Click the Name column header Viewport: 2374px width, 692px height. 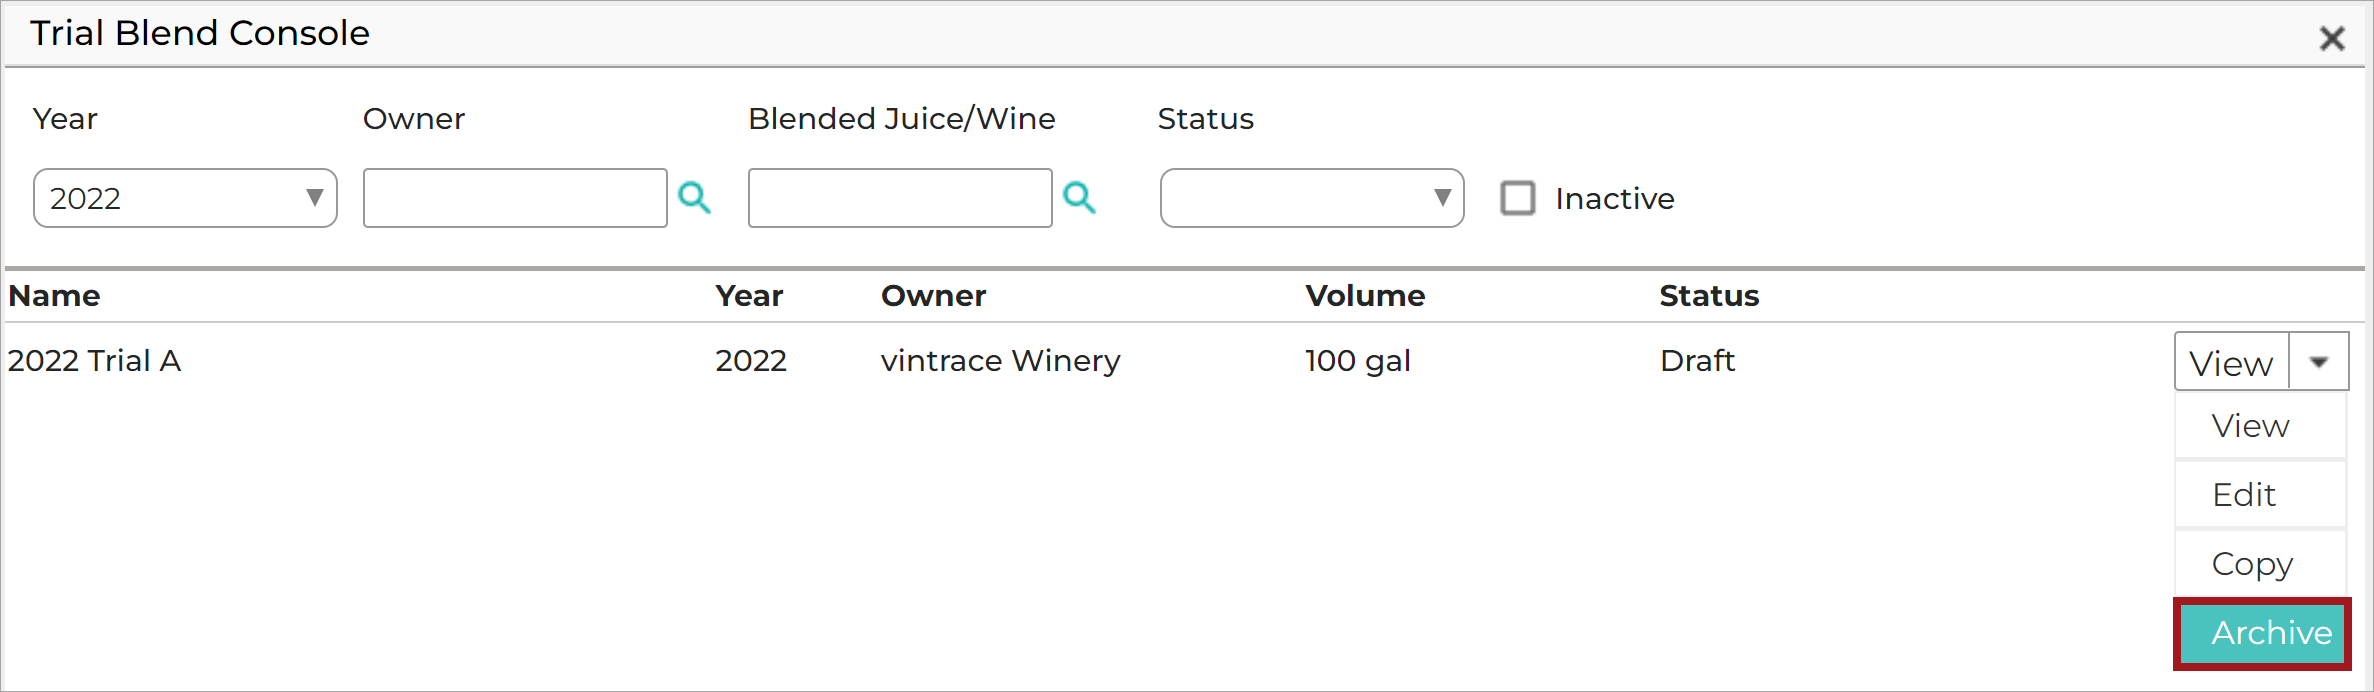(x=54, y=296)
